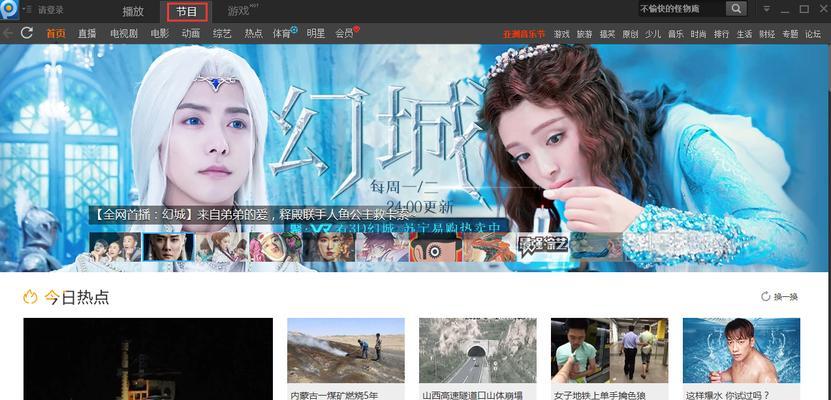Click the flame icon beside 今日热点
The width and height of the screenshot is (831, 400).
click(x=30, y=297)
